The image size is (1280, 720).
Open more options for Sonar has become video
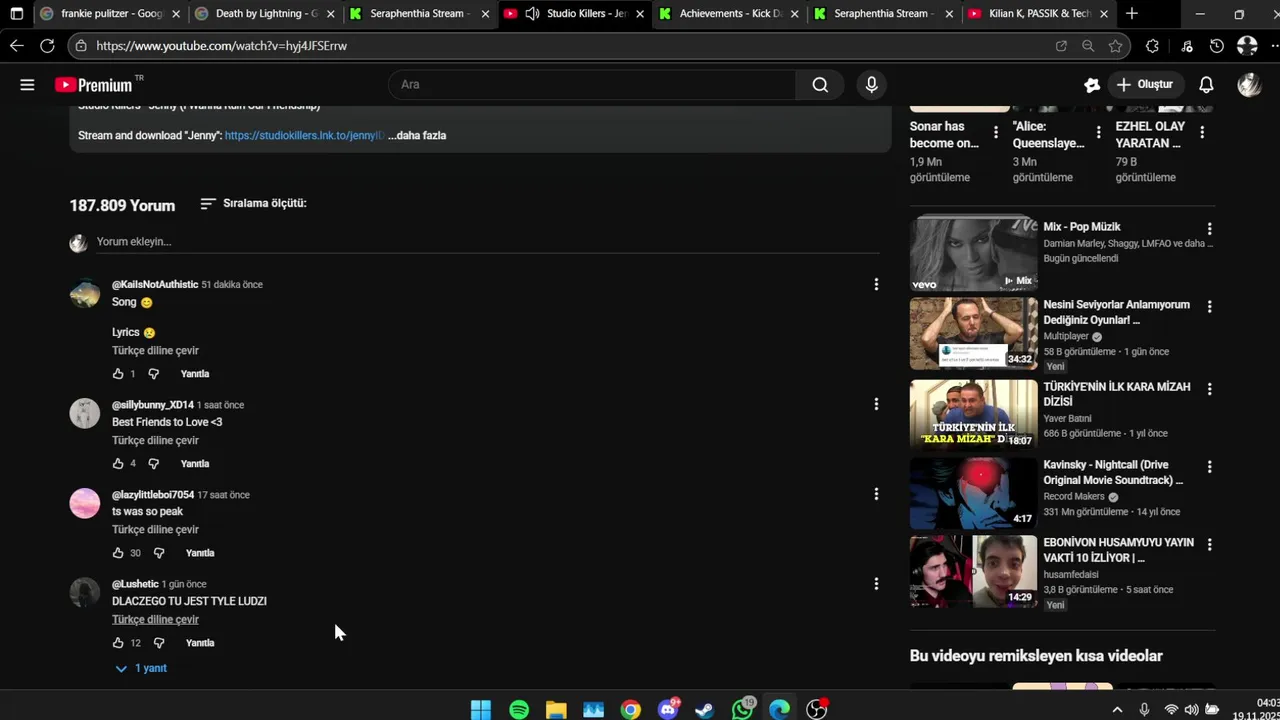click(x=995, y=132)
